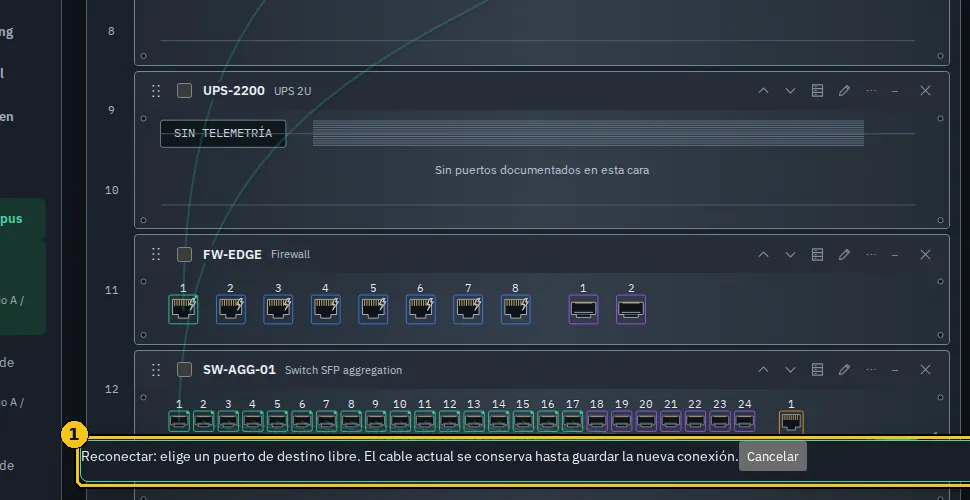The height and width of the screenshot is (500, 970).
Task: Move FW-EDGE up with chevron
Action: point(763,254)
